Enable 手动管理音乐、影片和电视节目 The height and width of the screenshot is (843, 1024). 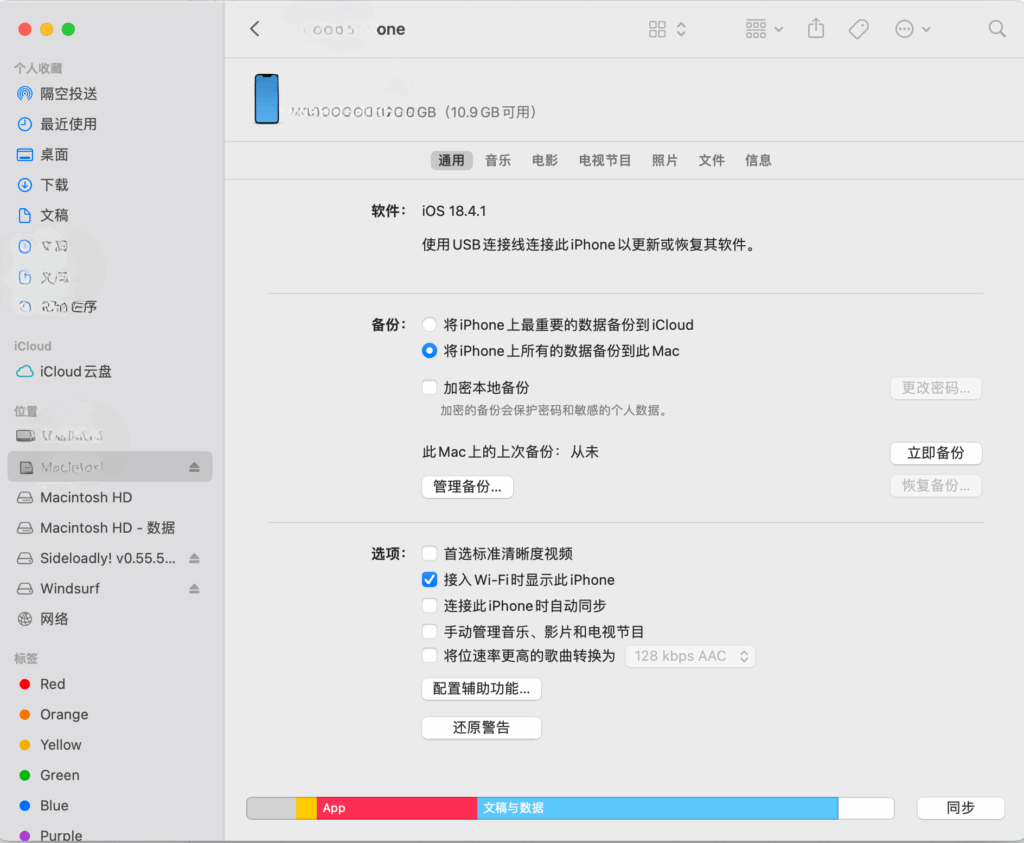429,632
